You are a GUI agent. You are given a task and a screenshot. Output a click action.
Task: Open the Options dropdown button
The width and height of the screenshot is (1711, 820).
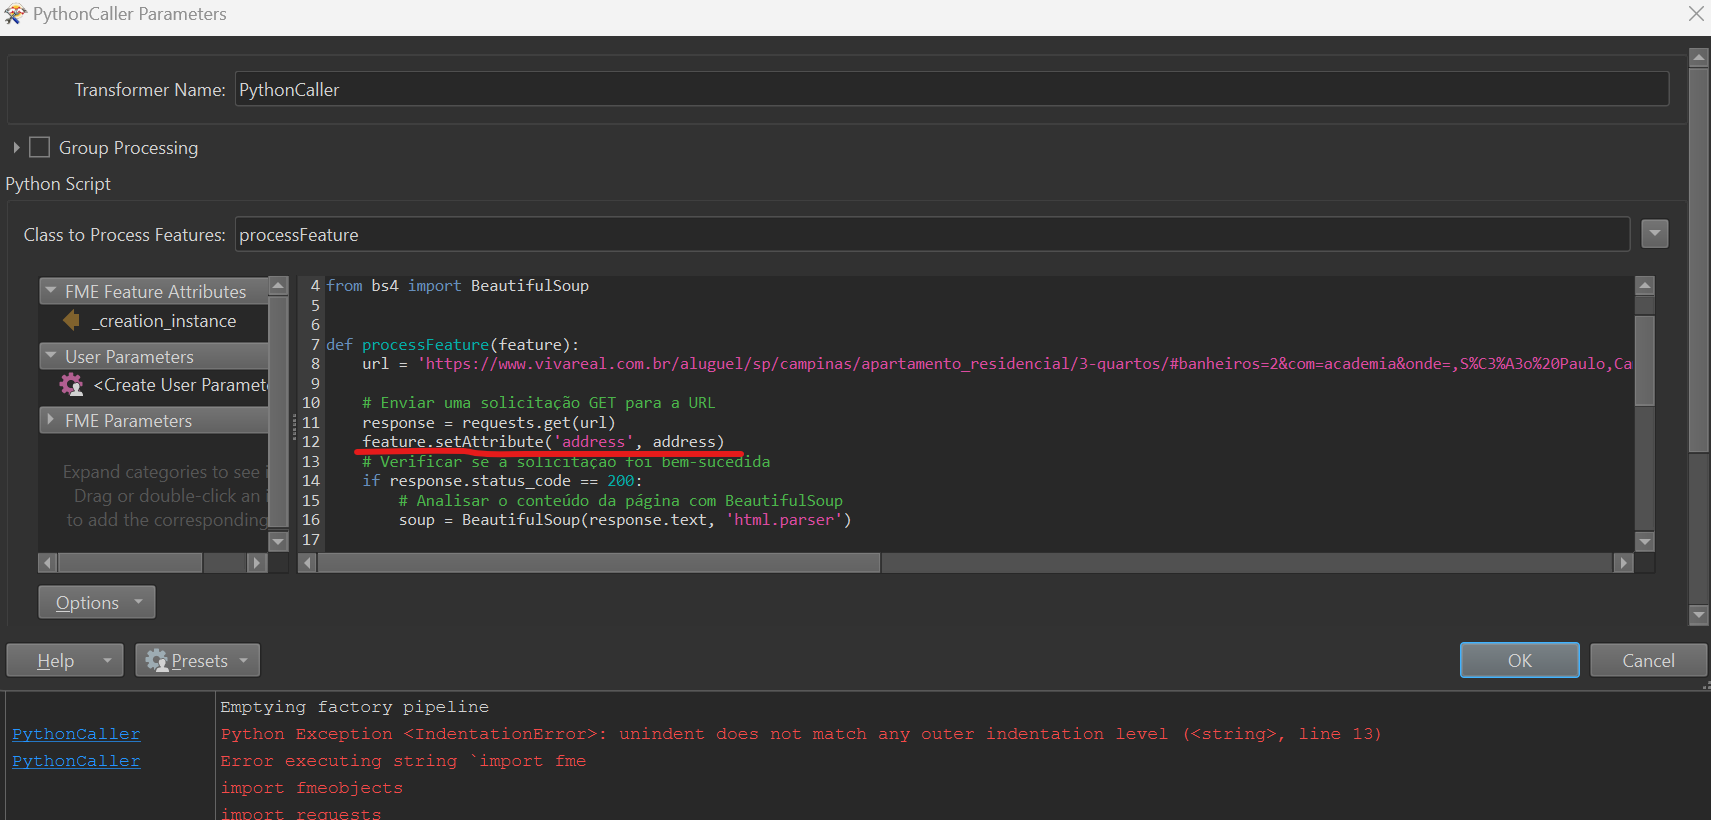(97, 602)
